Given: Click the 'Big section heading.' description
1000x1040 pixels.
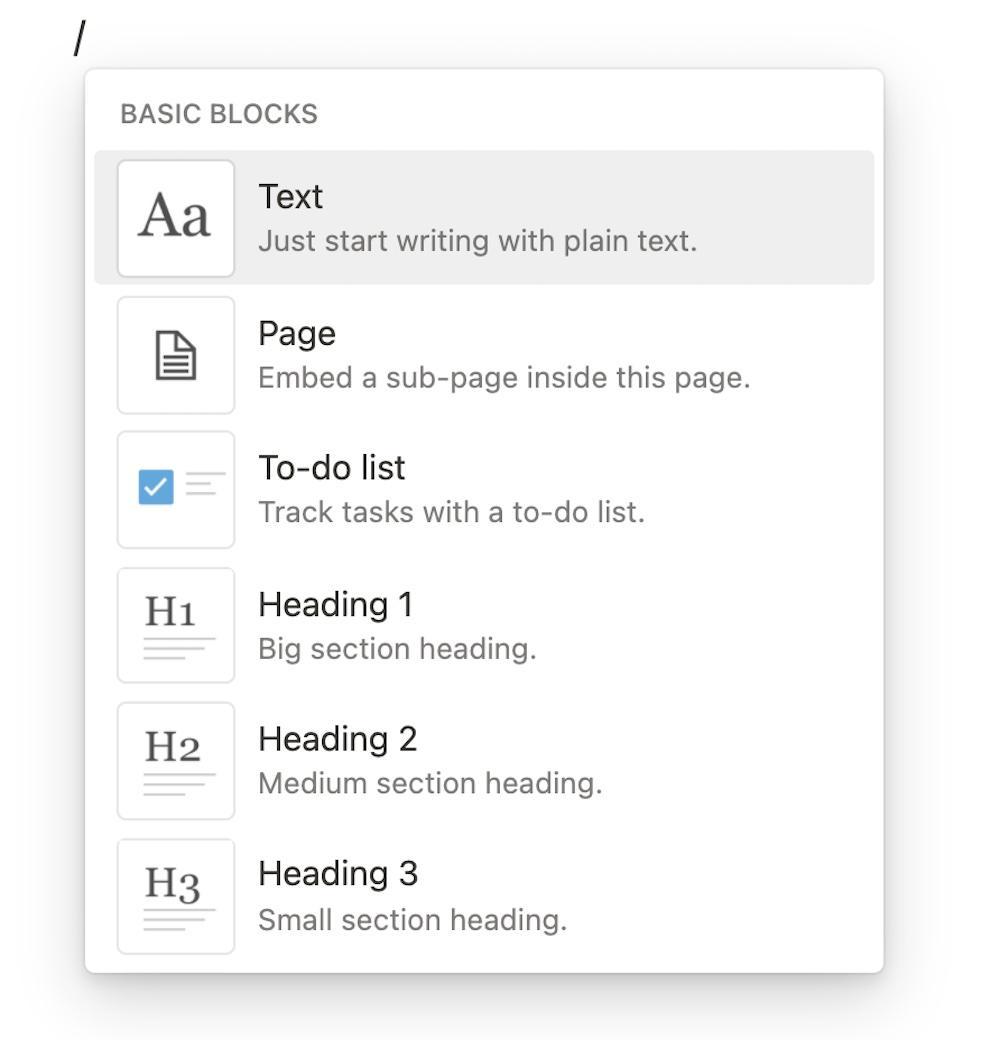Looking at the screenshot, I should (x=397, y=649).
